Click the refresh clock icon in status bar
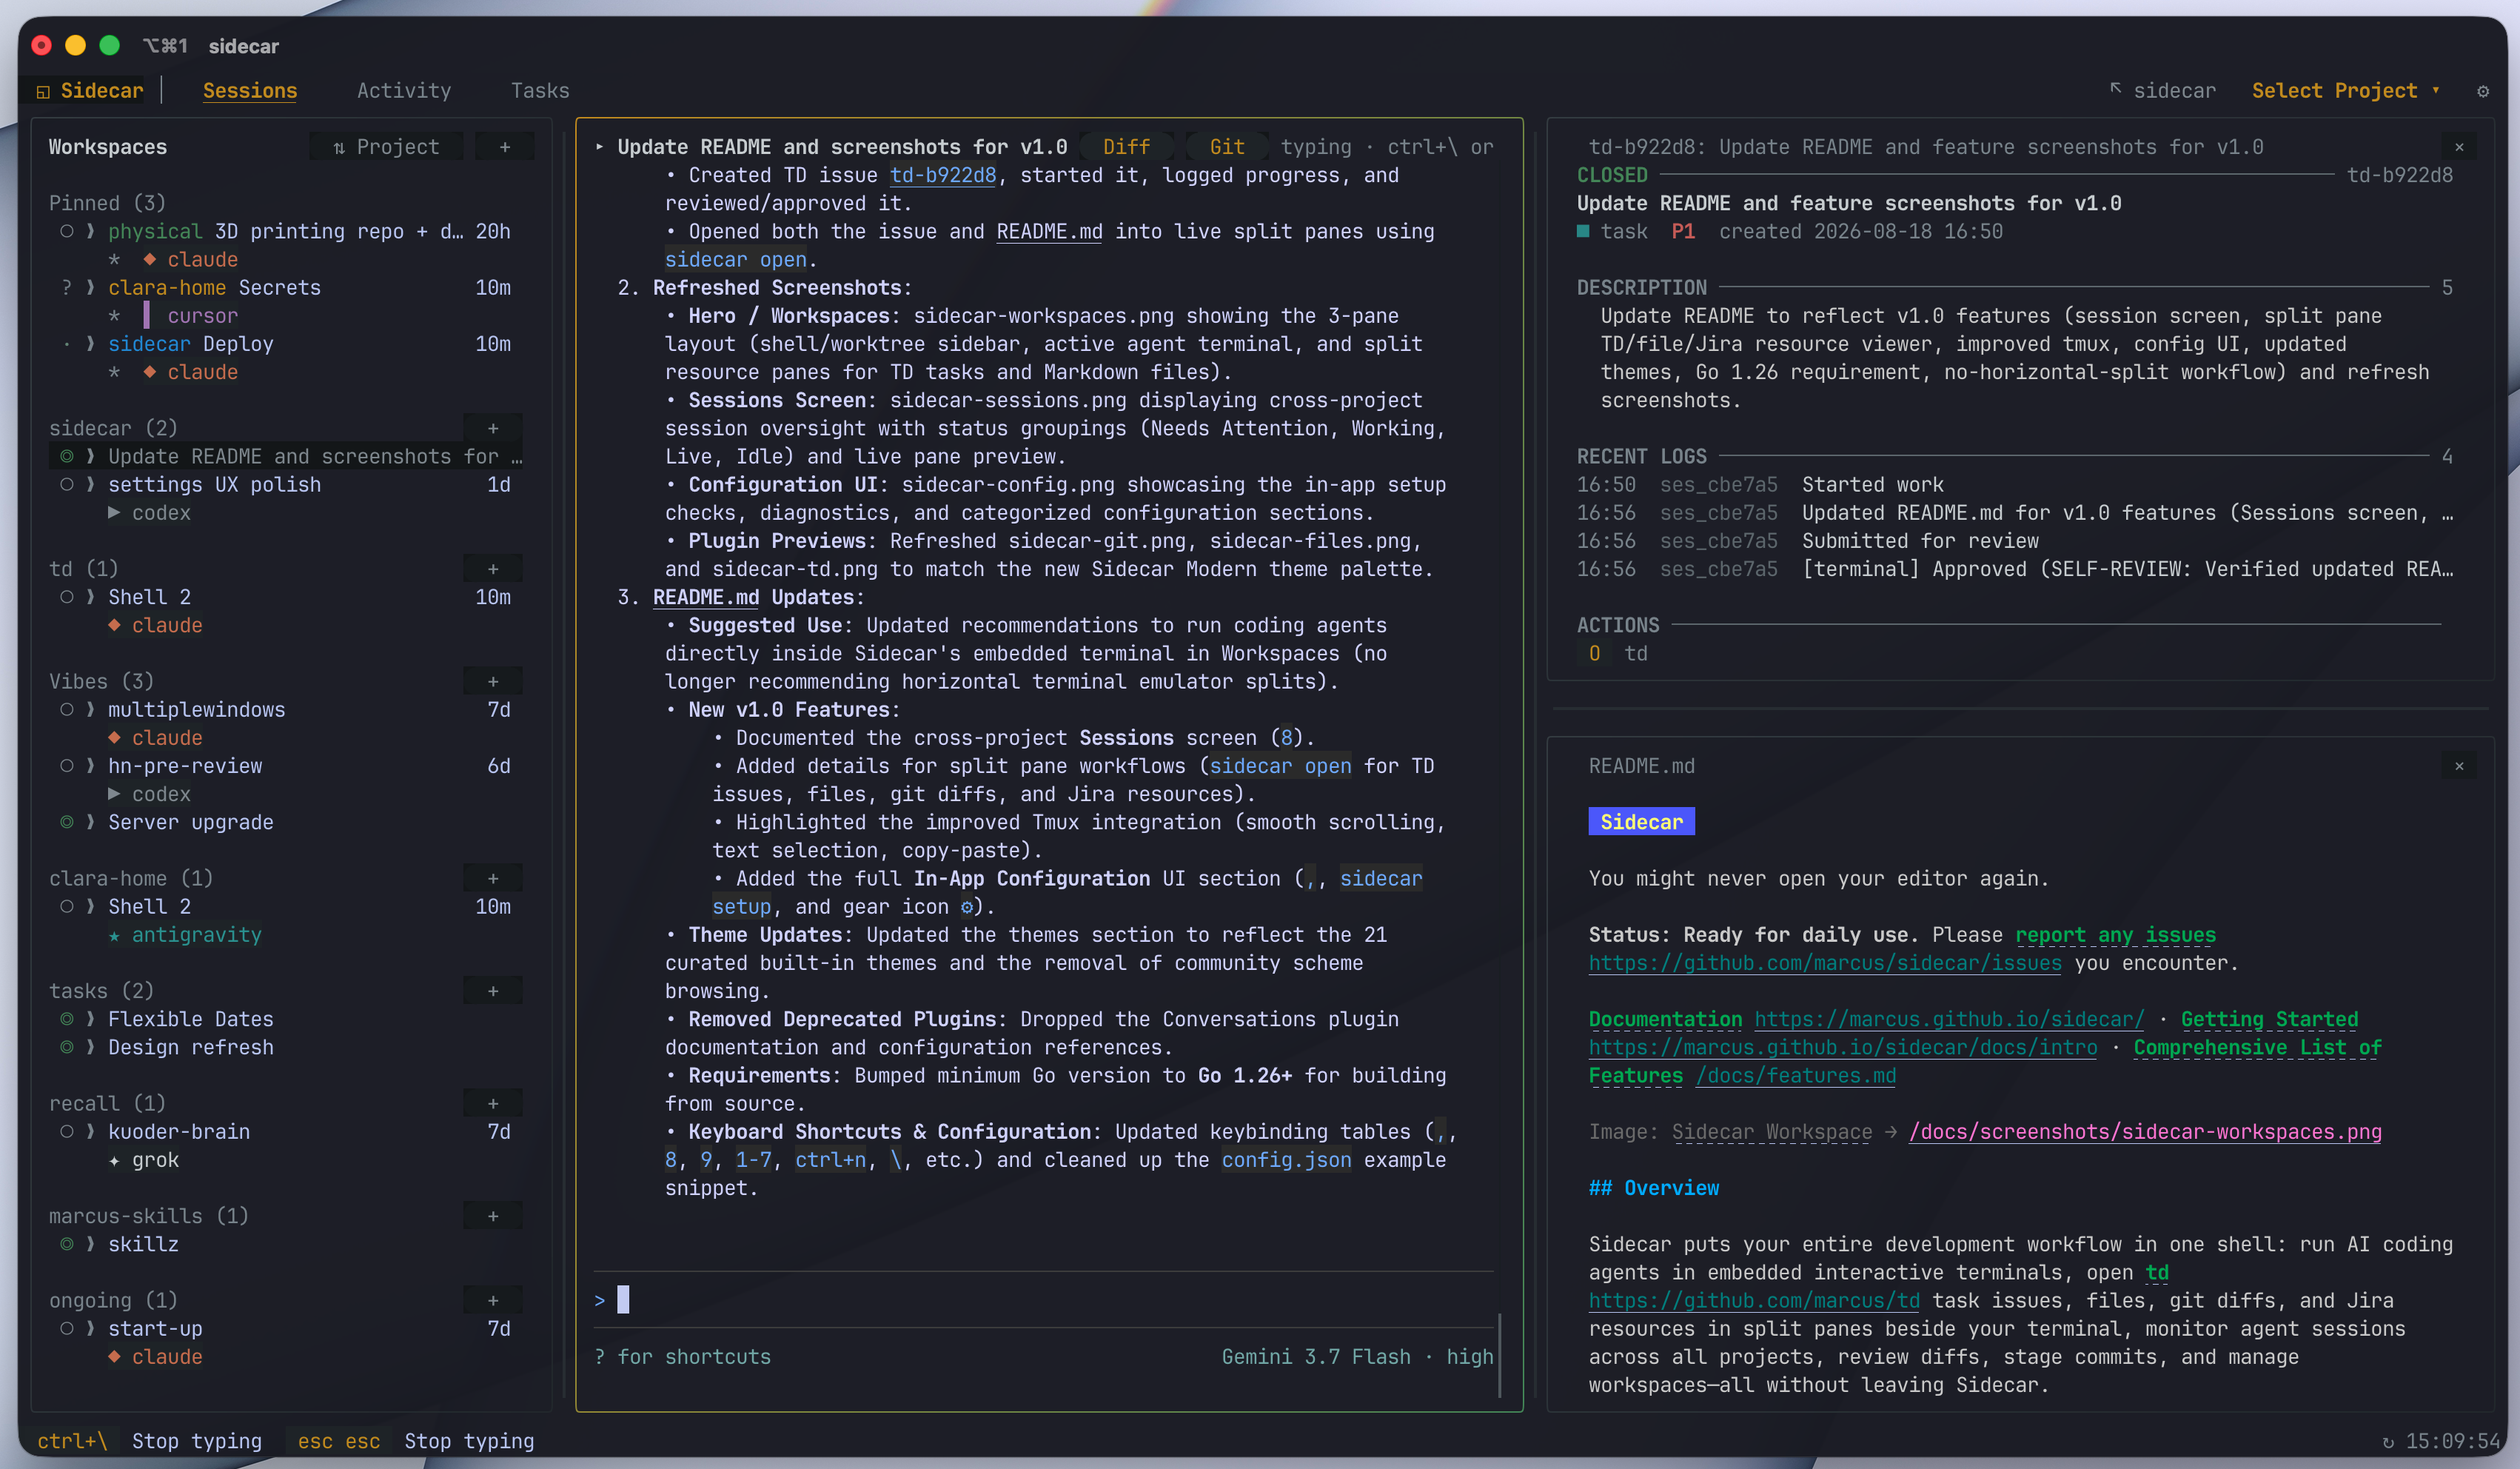Screen dimensions: 2520x1469 pos(2388,1441)
